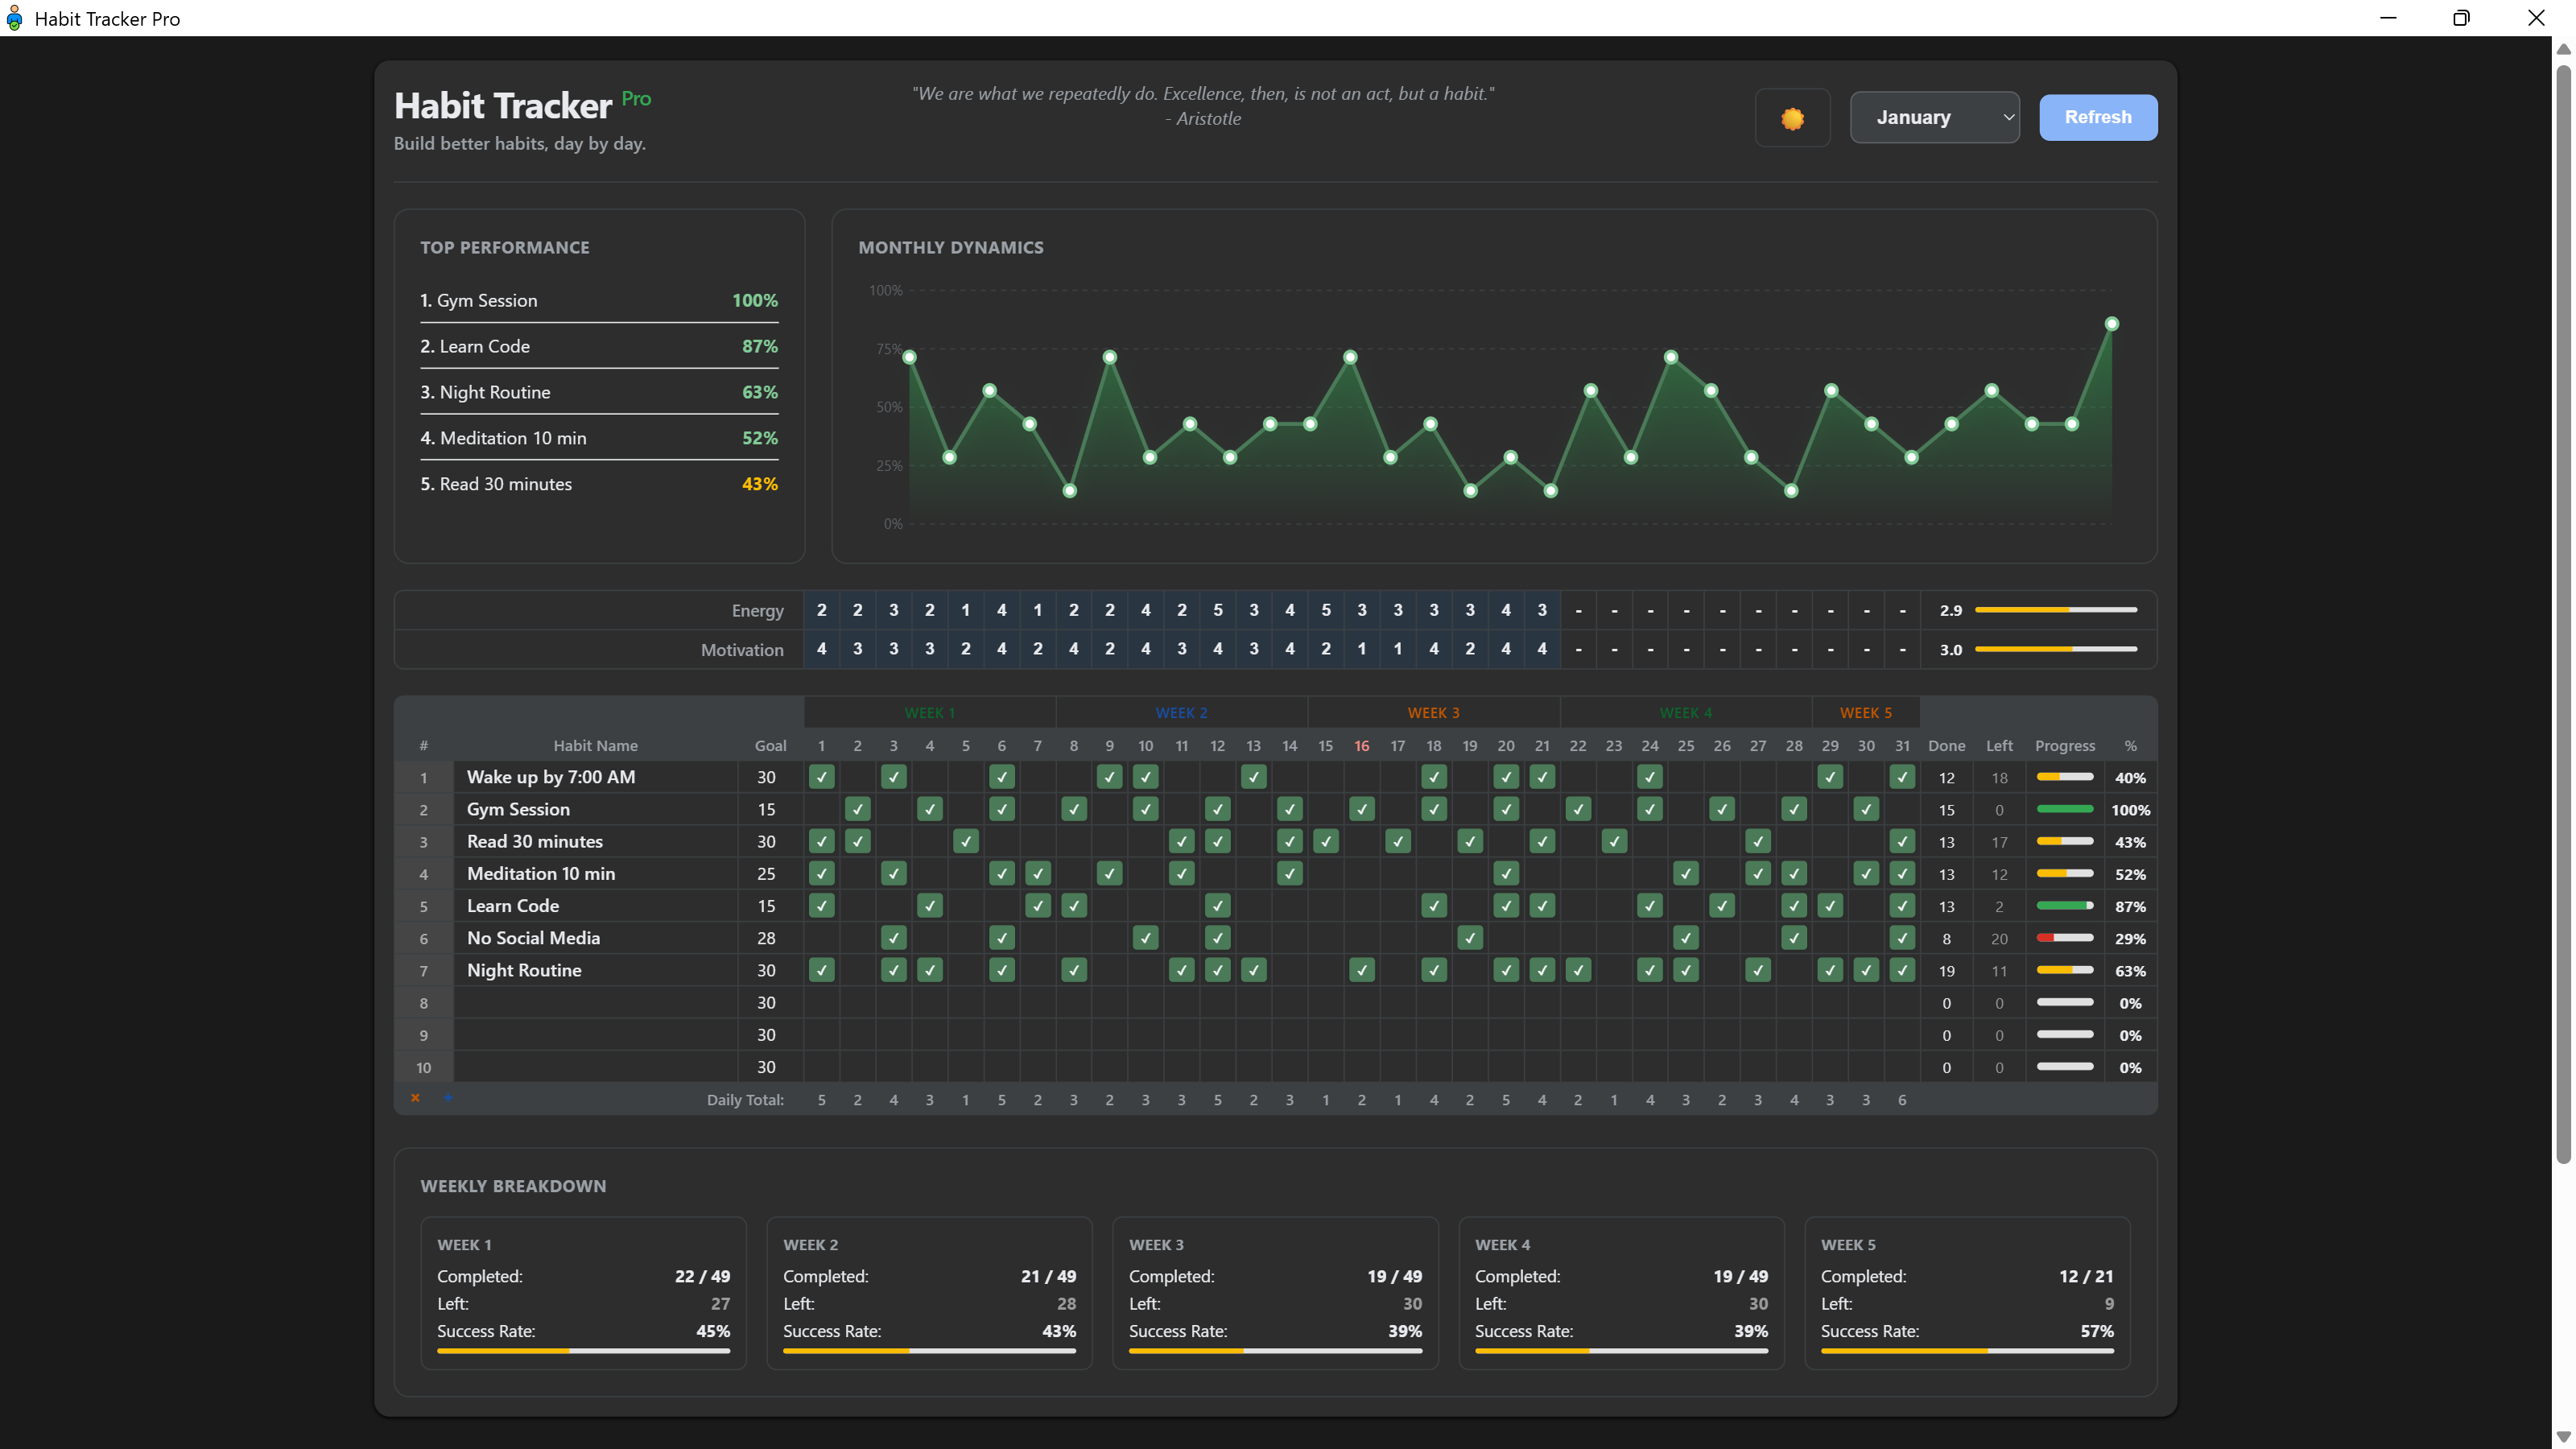
Task: Uncheck Meditation 10 min on day 7
Action: [x=1037, y=873]
